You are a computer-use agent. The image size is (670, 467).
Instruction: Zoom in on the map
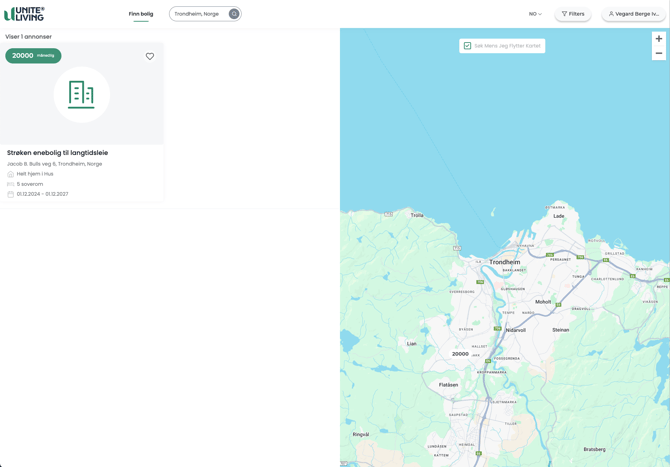point(658,39)
